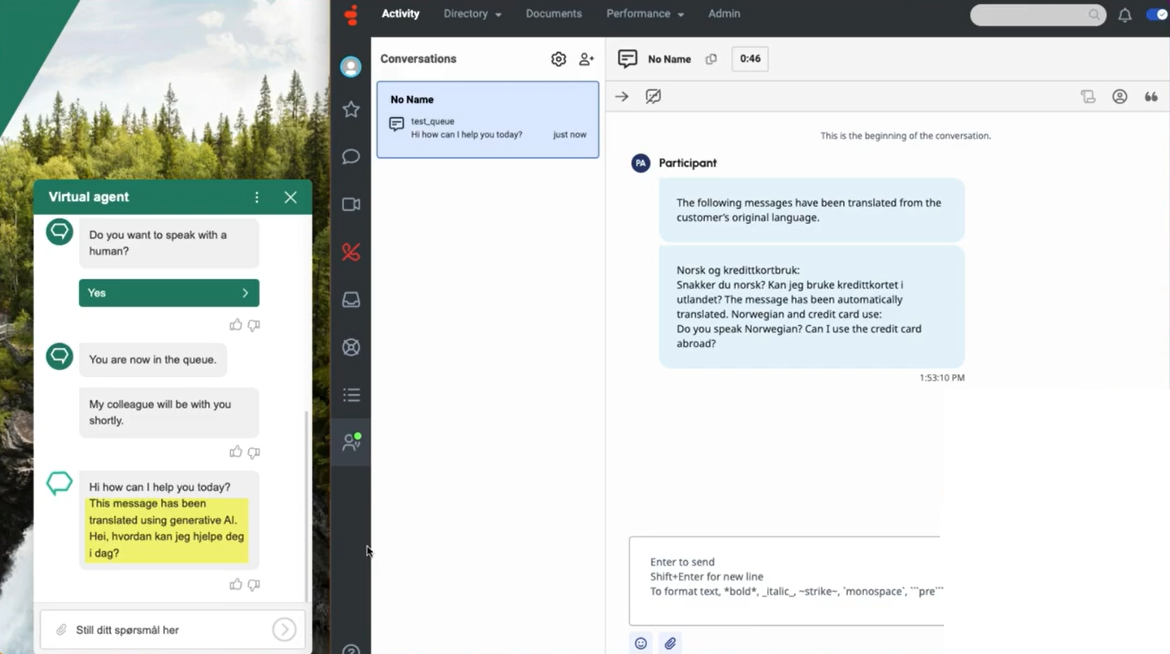Open agent interactions icon with green dot
The image size is (1170, 654).
(351, 442)
